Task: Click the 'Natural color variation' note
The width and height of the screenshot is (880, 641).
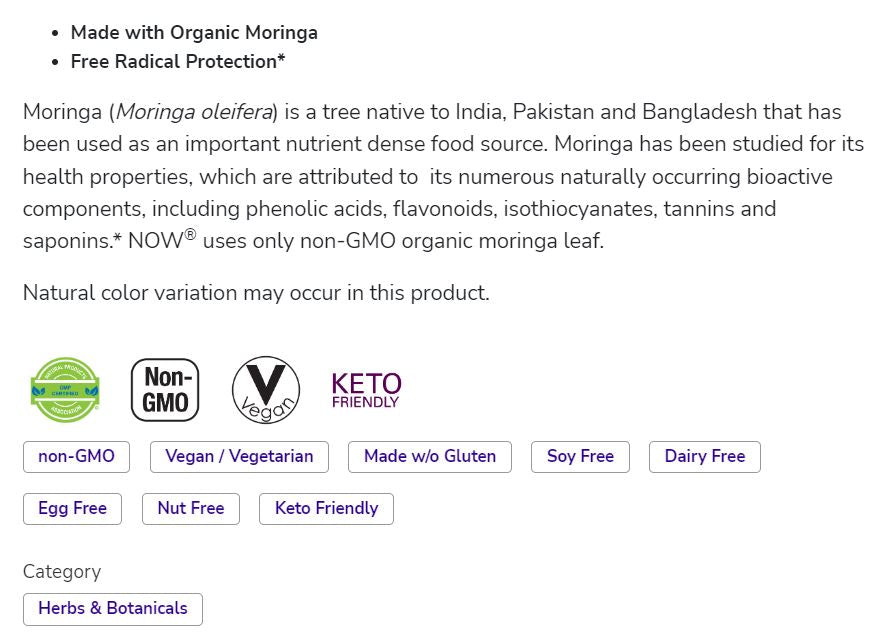Action: coord(256,293)
